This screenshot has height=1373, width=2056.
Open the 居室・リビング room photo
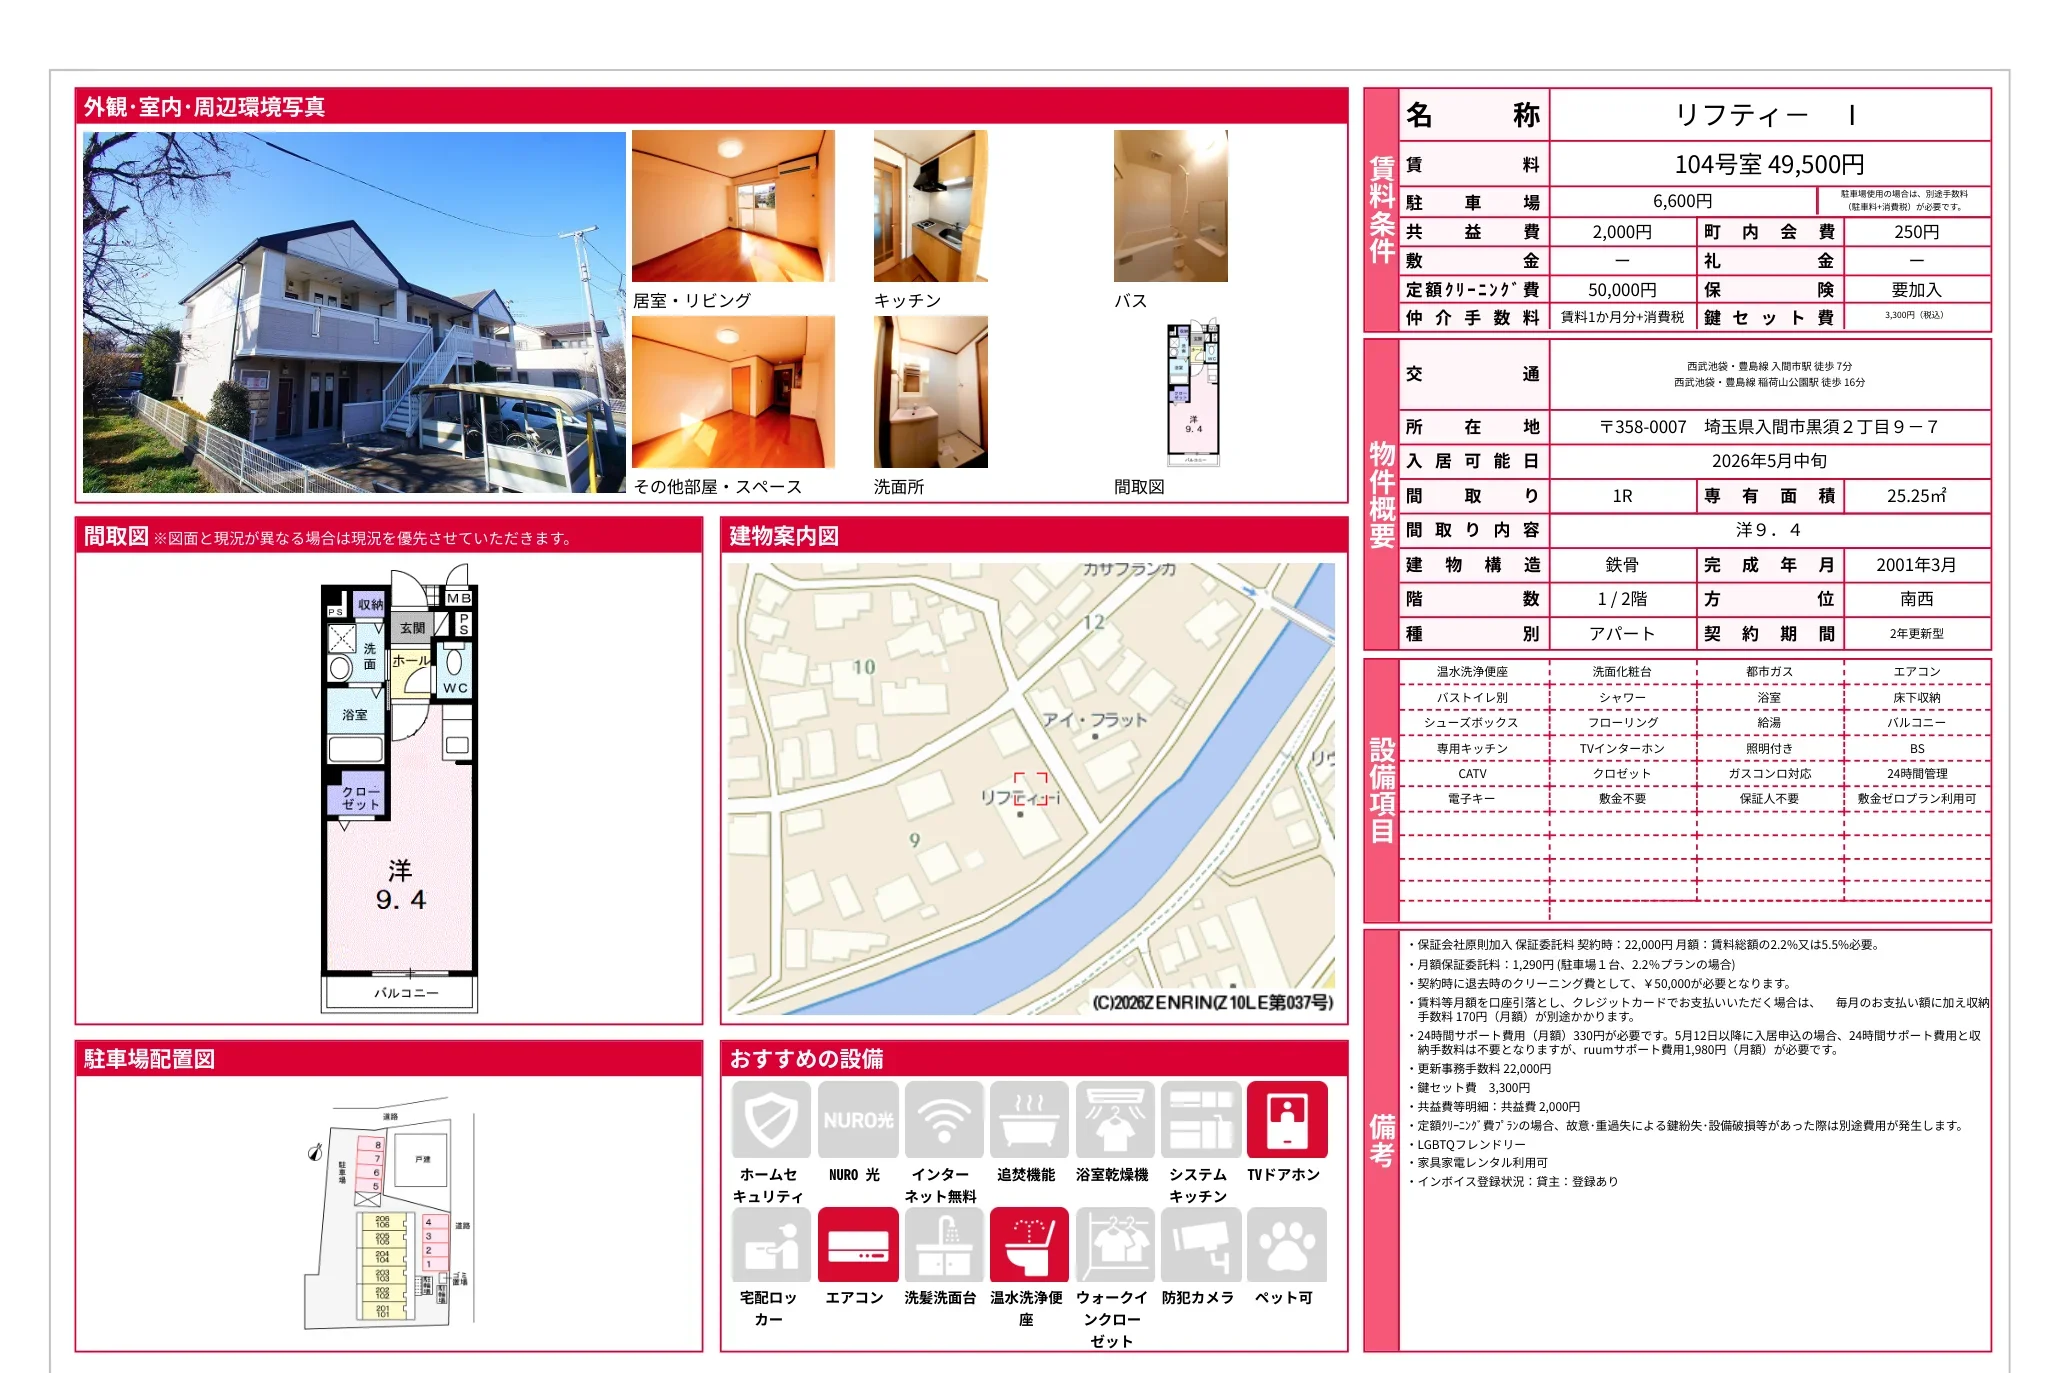pos(733,206)
